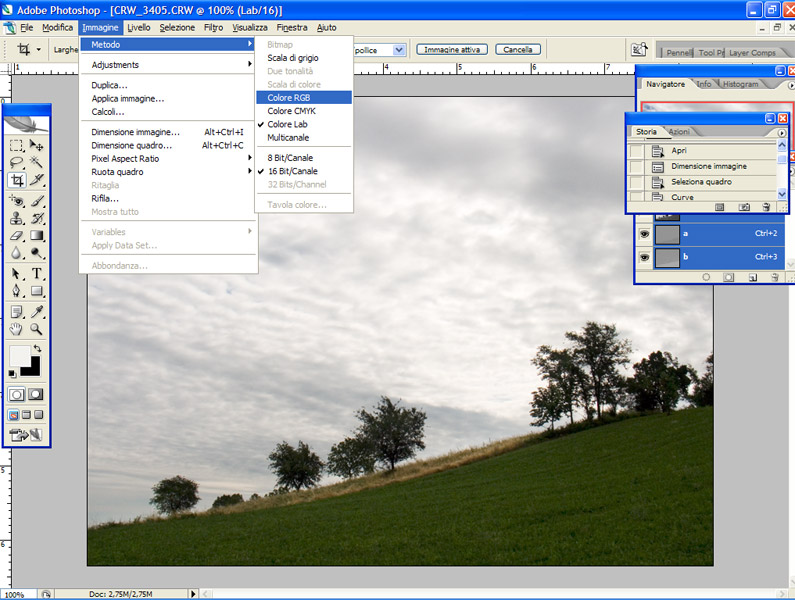The image size is (795, 600).
Task: Open the units dropdown showing pollice
Action: coord(399,49)
